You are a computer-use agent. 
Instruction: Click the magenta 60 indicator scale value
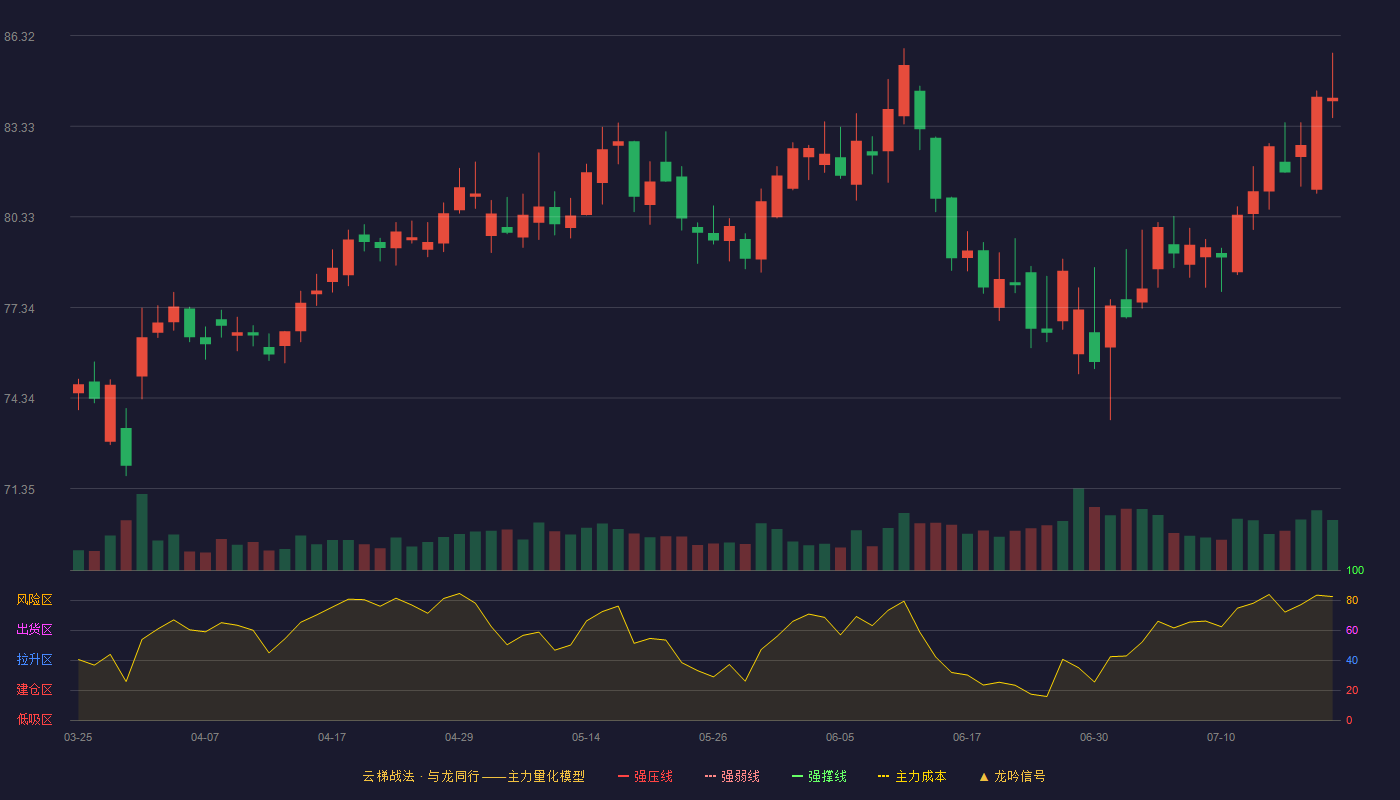pos(1352,630)
